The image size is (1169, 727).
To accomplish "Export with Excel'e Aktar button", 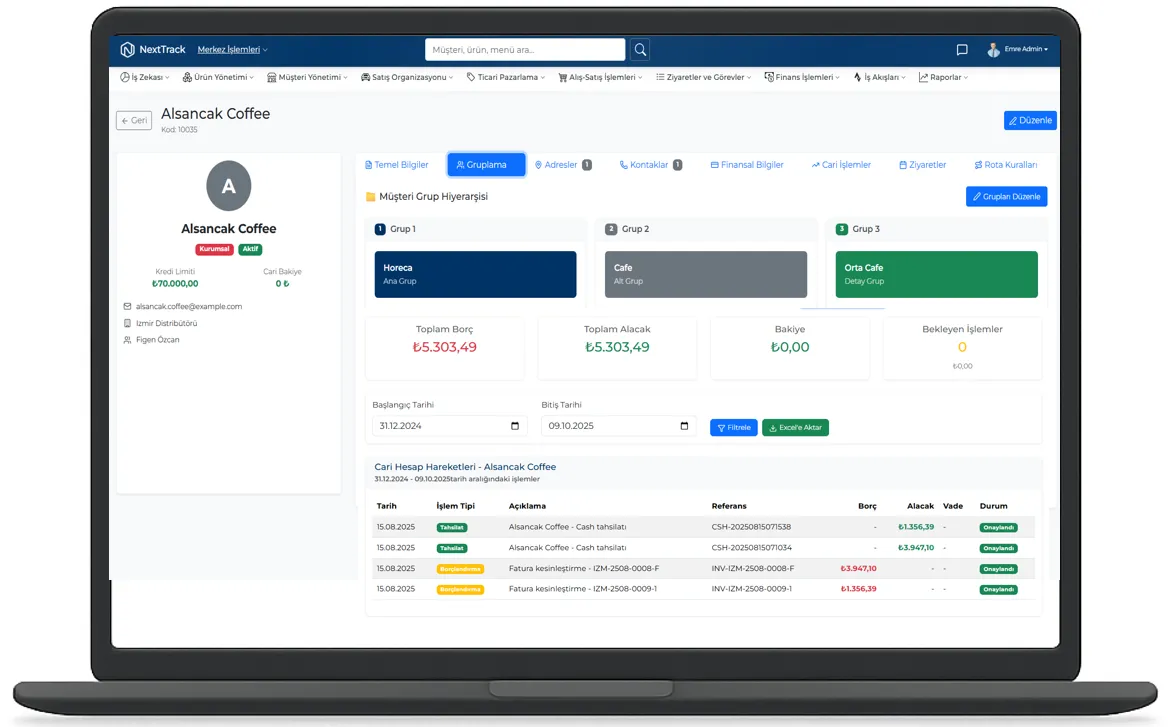I will (795, 427).
